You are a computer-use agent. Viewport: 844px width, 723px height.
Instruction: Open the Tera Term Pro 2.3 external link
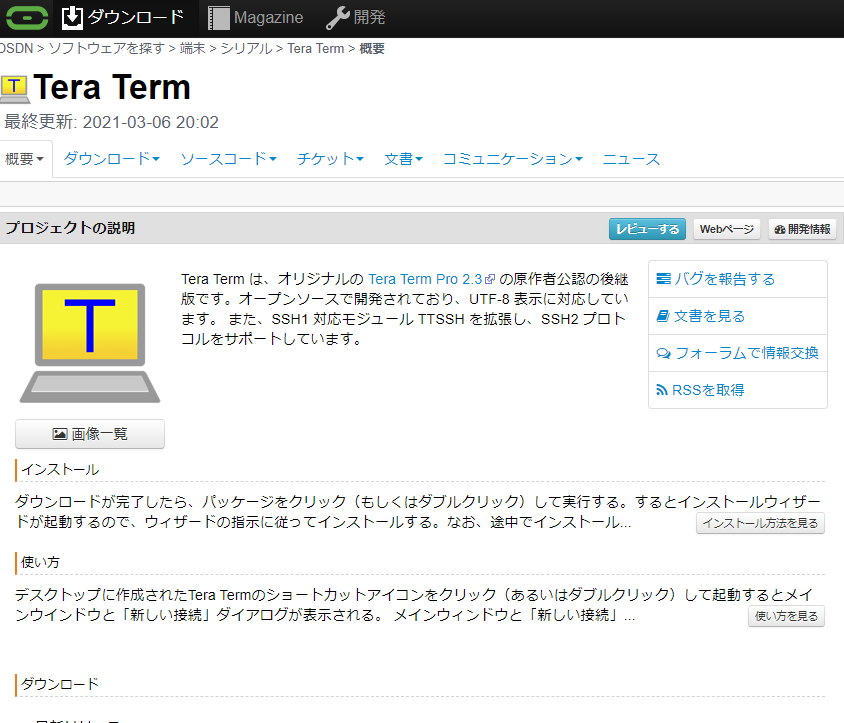pyautogui.click(x=431, y=279)
